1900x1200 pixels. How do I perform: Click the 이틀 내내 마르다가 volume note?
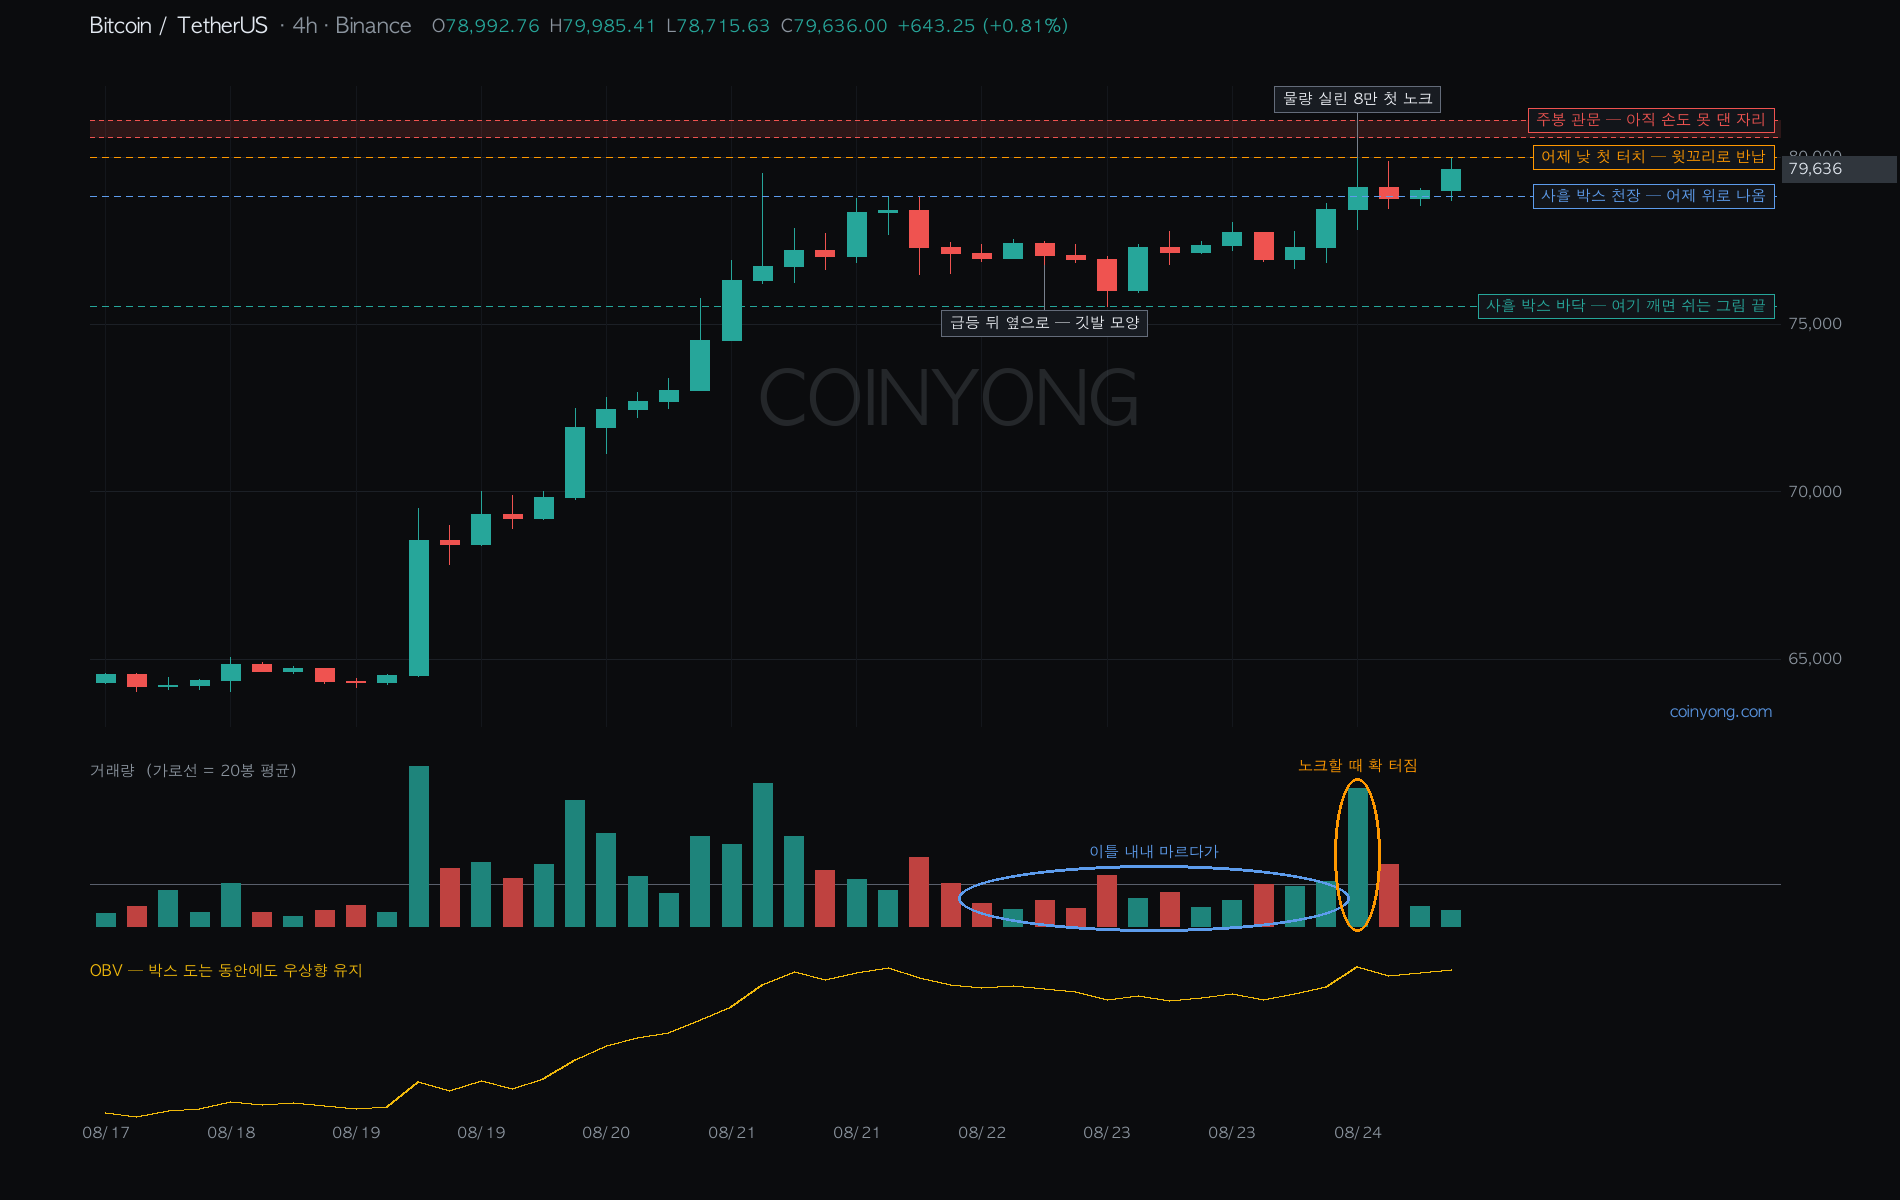point(1153,852)
